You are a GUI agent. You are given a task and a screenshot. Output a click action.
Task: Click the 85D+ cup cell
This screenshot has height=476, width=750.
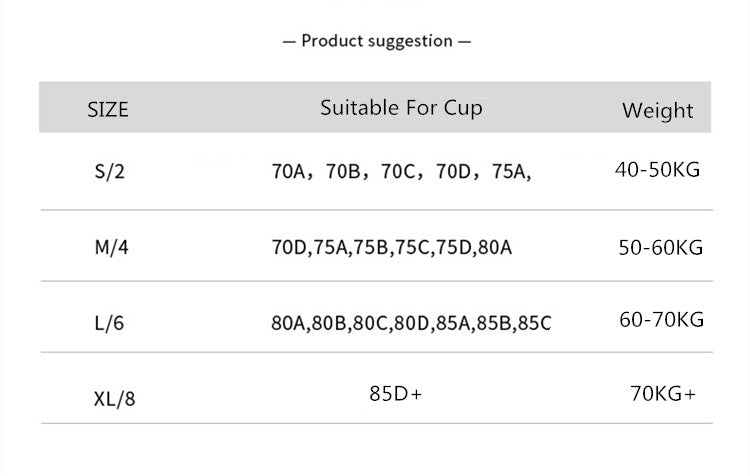click(396, 394)
